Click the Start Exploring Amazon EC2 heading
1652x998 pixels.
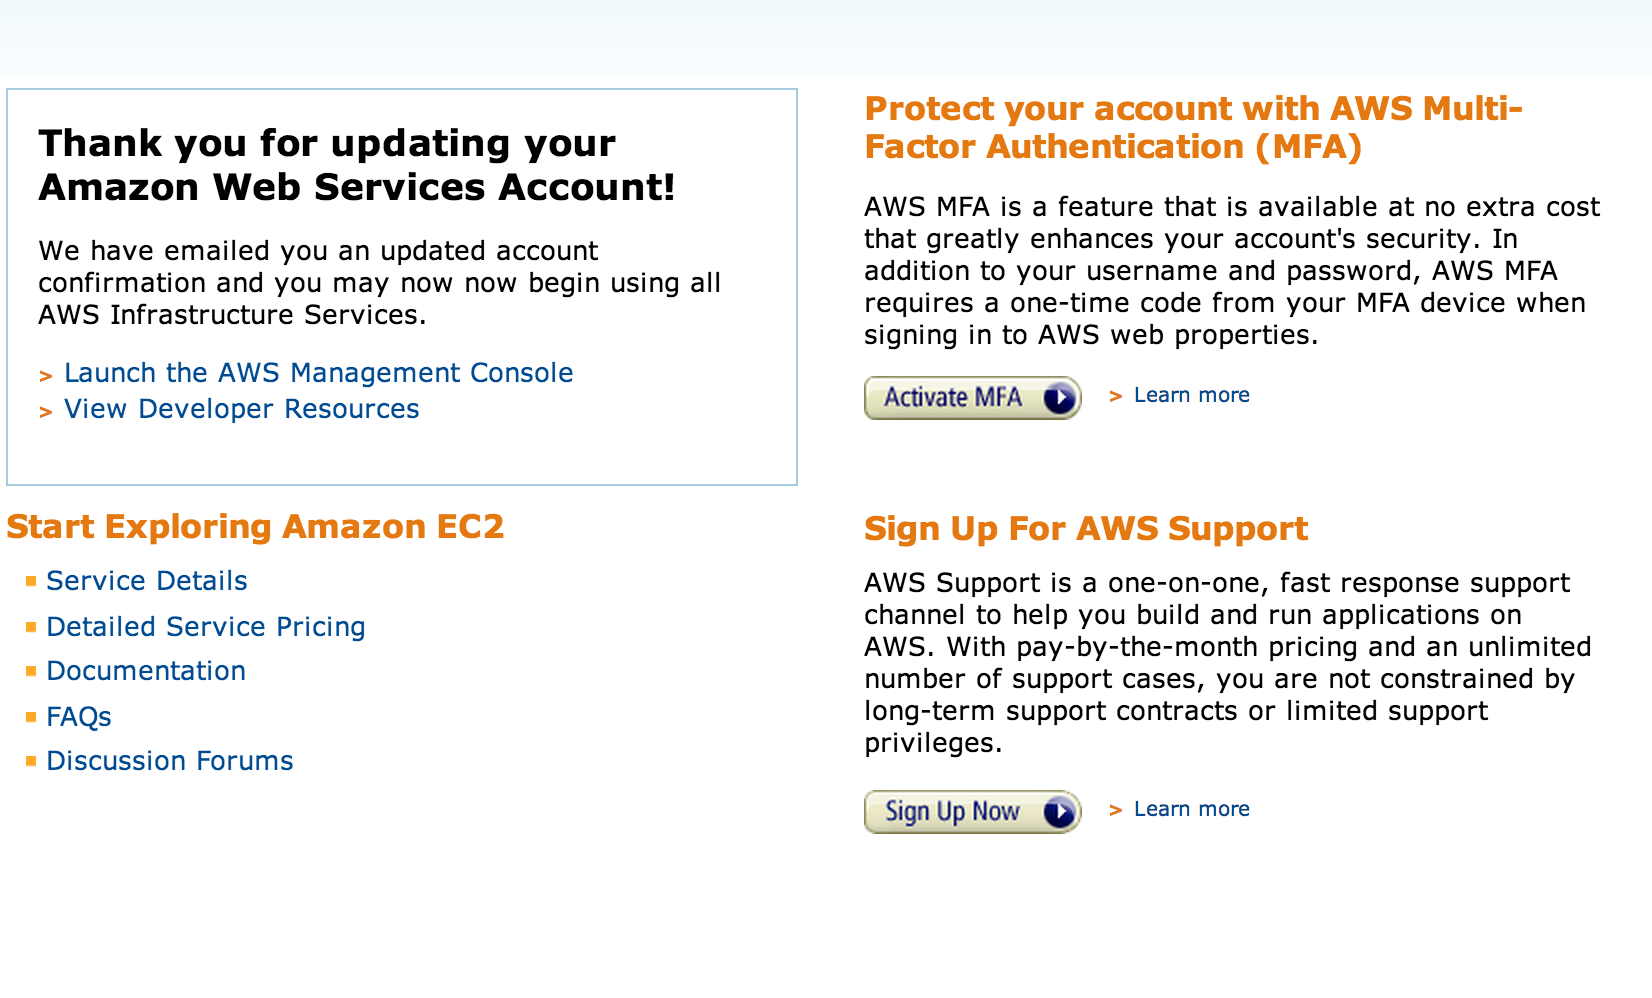click(x=255, y=527)
